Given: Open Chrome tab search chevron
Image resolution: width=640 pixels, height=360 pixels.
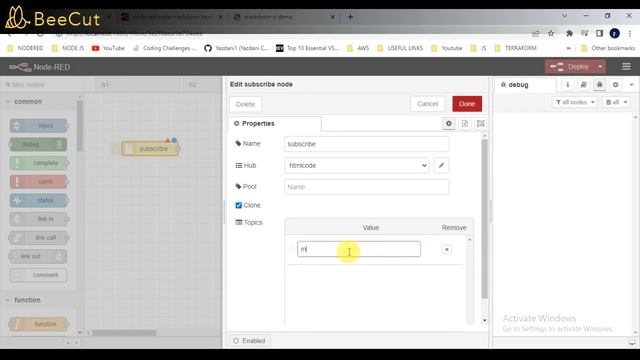Looking at the screenshot, I should click(x=564, y=16).
